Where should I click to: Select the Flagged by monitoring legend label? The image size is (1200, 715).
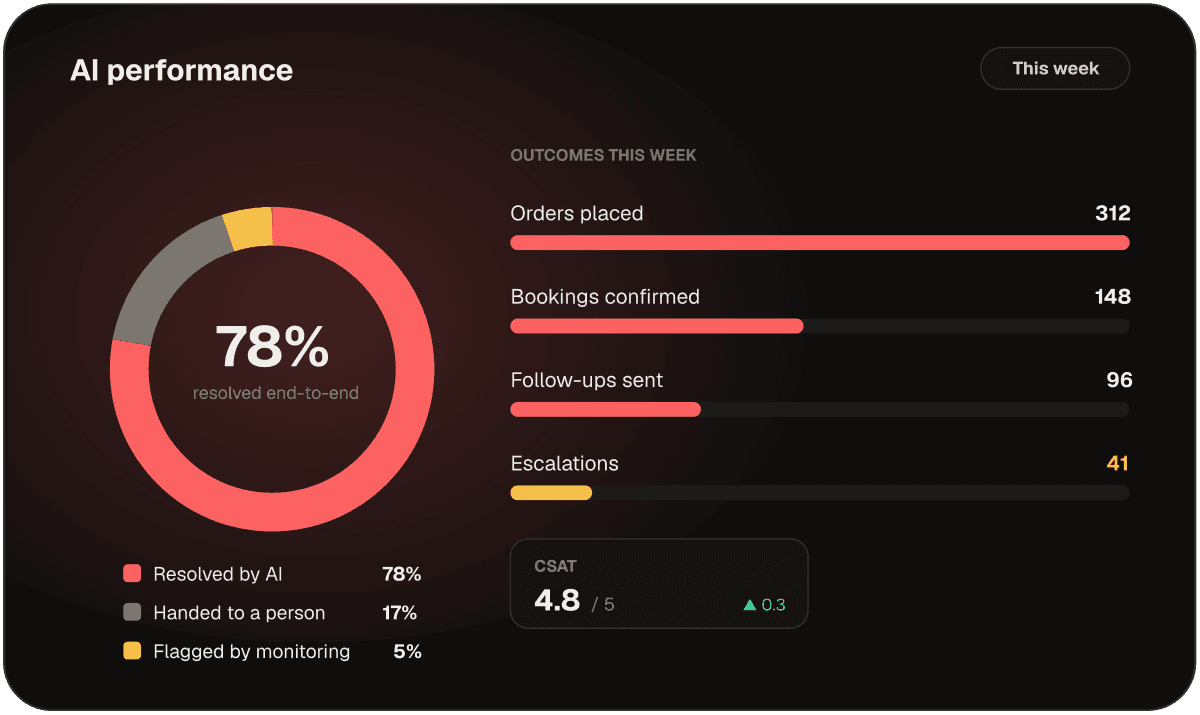click(x=252, y=652)
